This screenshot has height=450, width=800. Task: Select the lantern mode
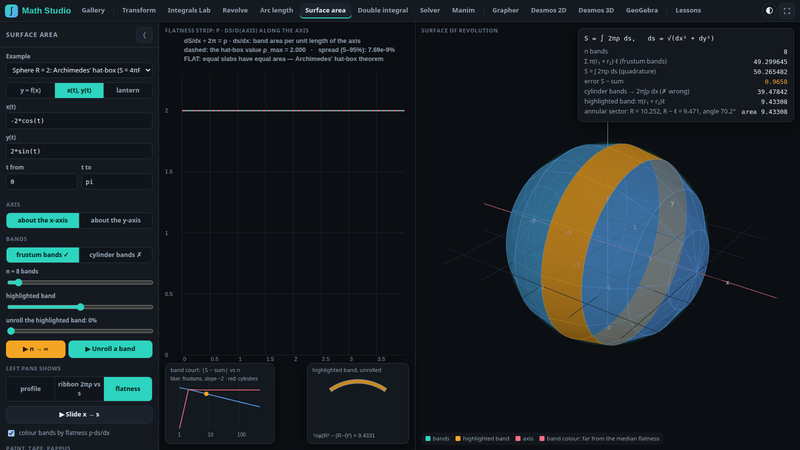[128, 90]
